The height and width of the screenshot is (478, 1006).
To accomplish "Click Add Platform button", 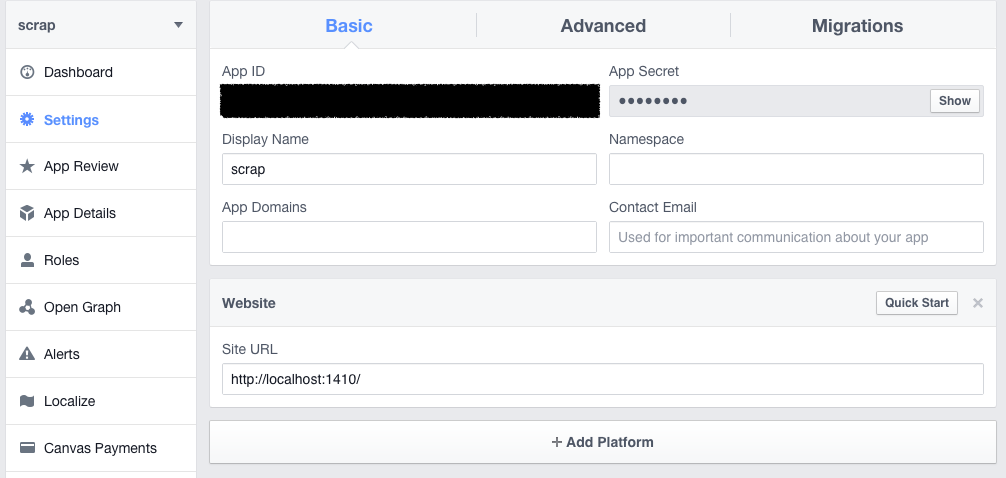I will pos(603,442).
